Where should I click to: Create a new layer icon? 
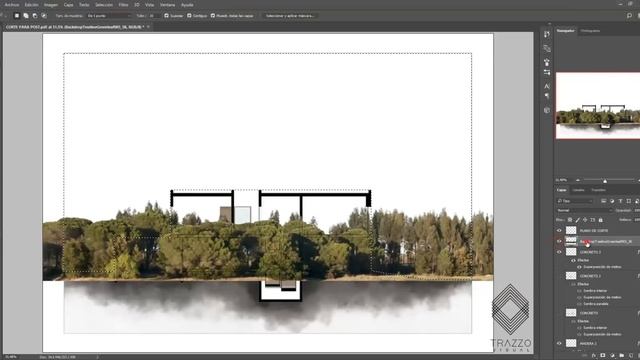click(x=631, y=356)
